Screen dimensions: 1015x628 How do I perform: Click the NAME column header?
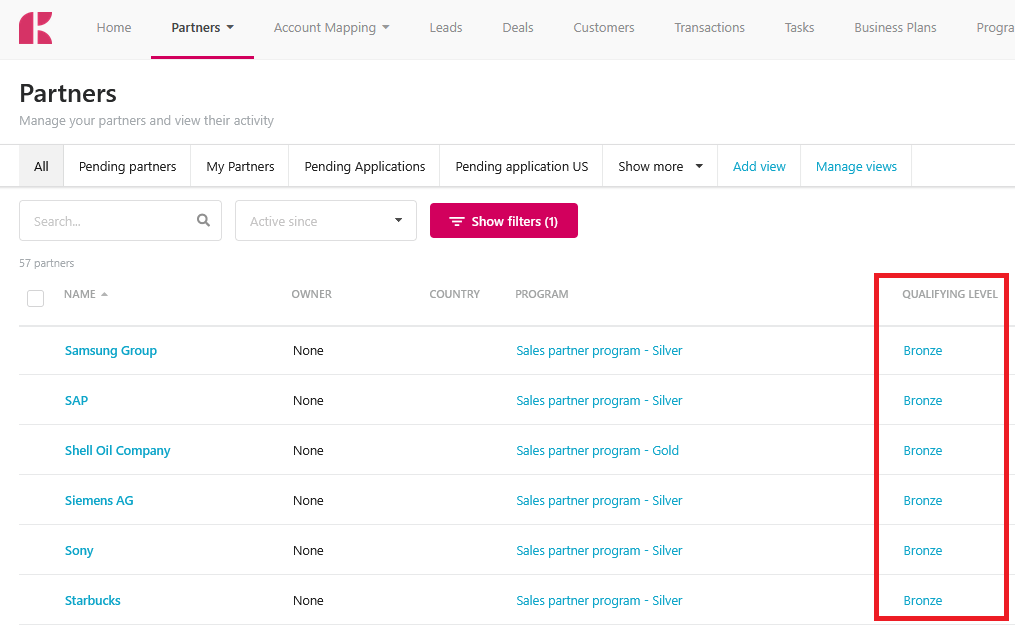tap(80, 294)
